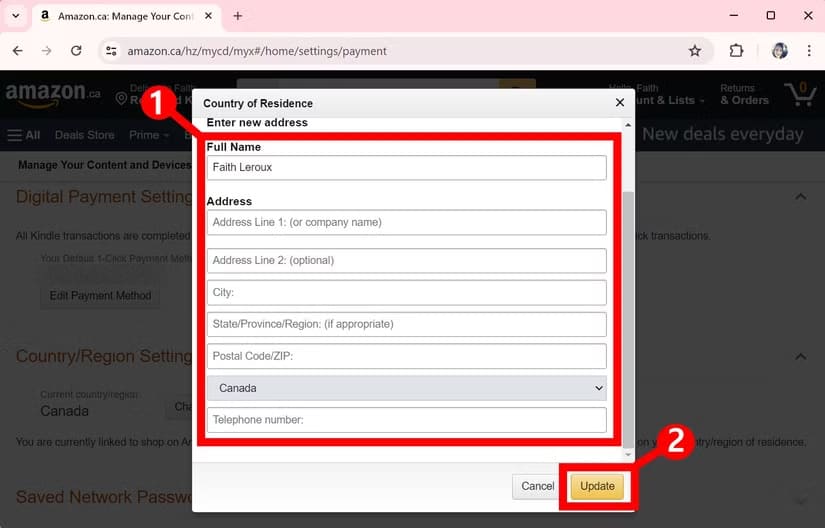Open the Chrome profile avatar
825x528 pixels.
pos(779,51)
